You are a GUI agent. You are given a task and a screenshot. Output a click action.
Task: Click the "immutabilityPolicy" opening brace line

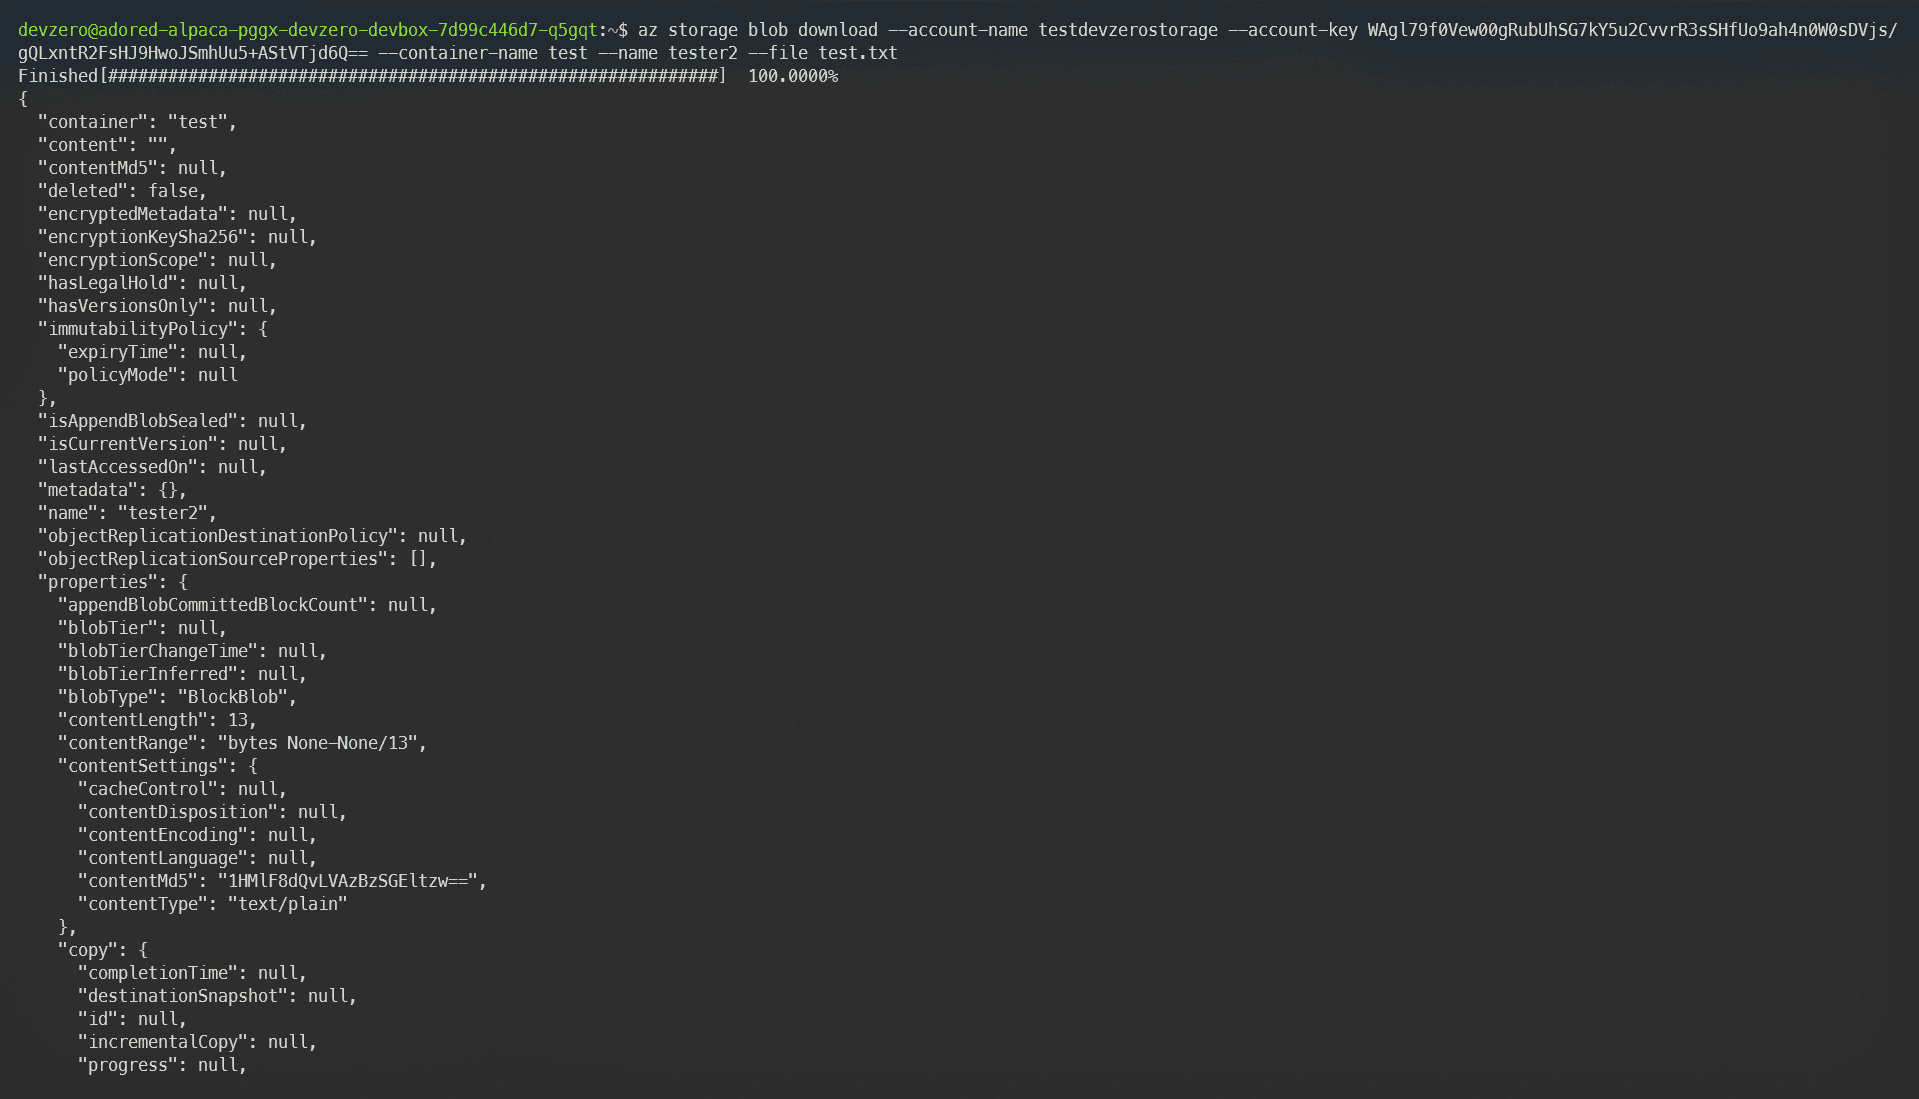point(152,329)
